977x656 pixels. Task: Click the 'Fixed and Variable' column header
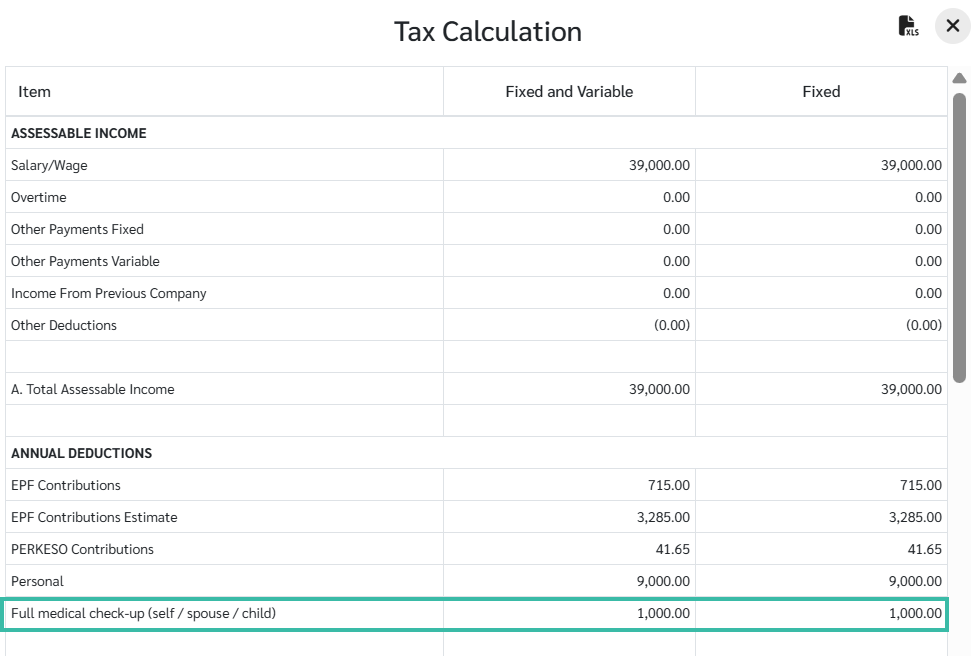569,92
